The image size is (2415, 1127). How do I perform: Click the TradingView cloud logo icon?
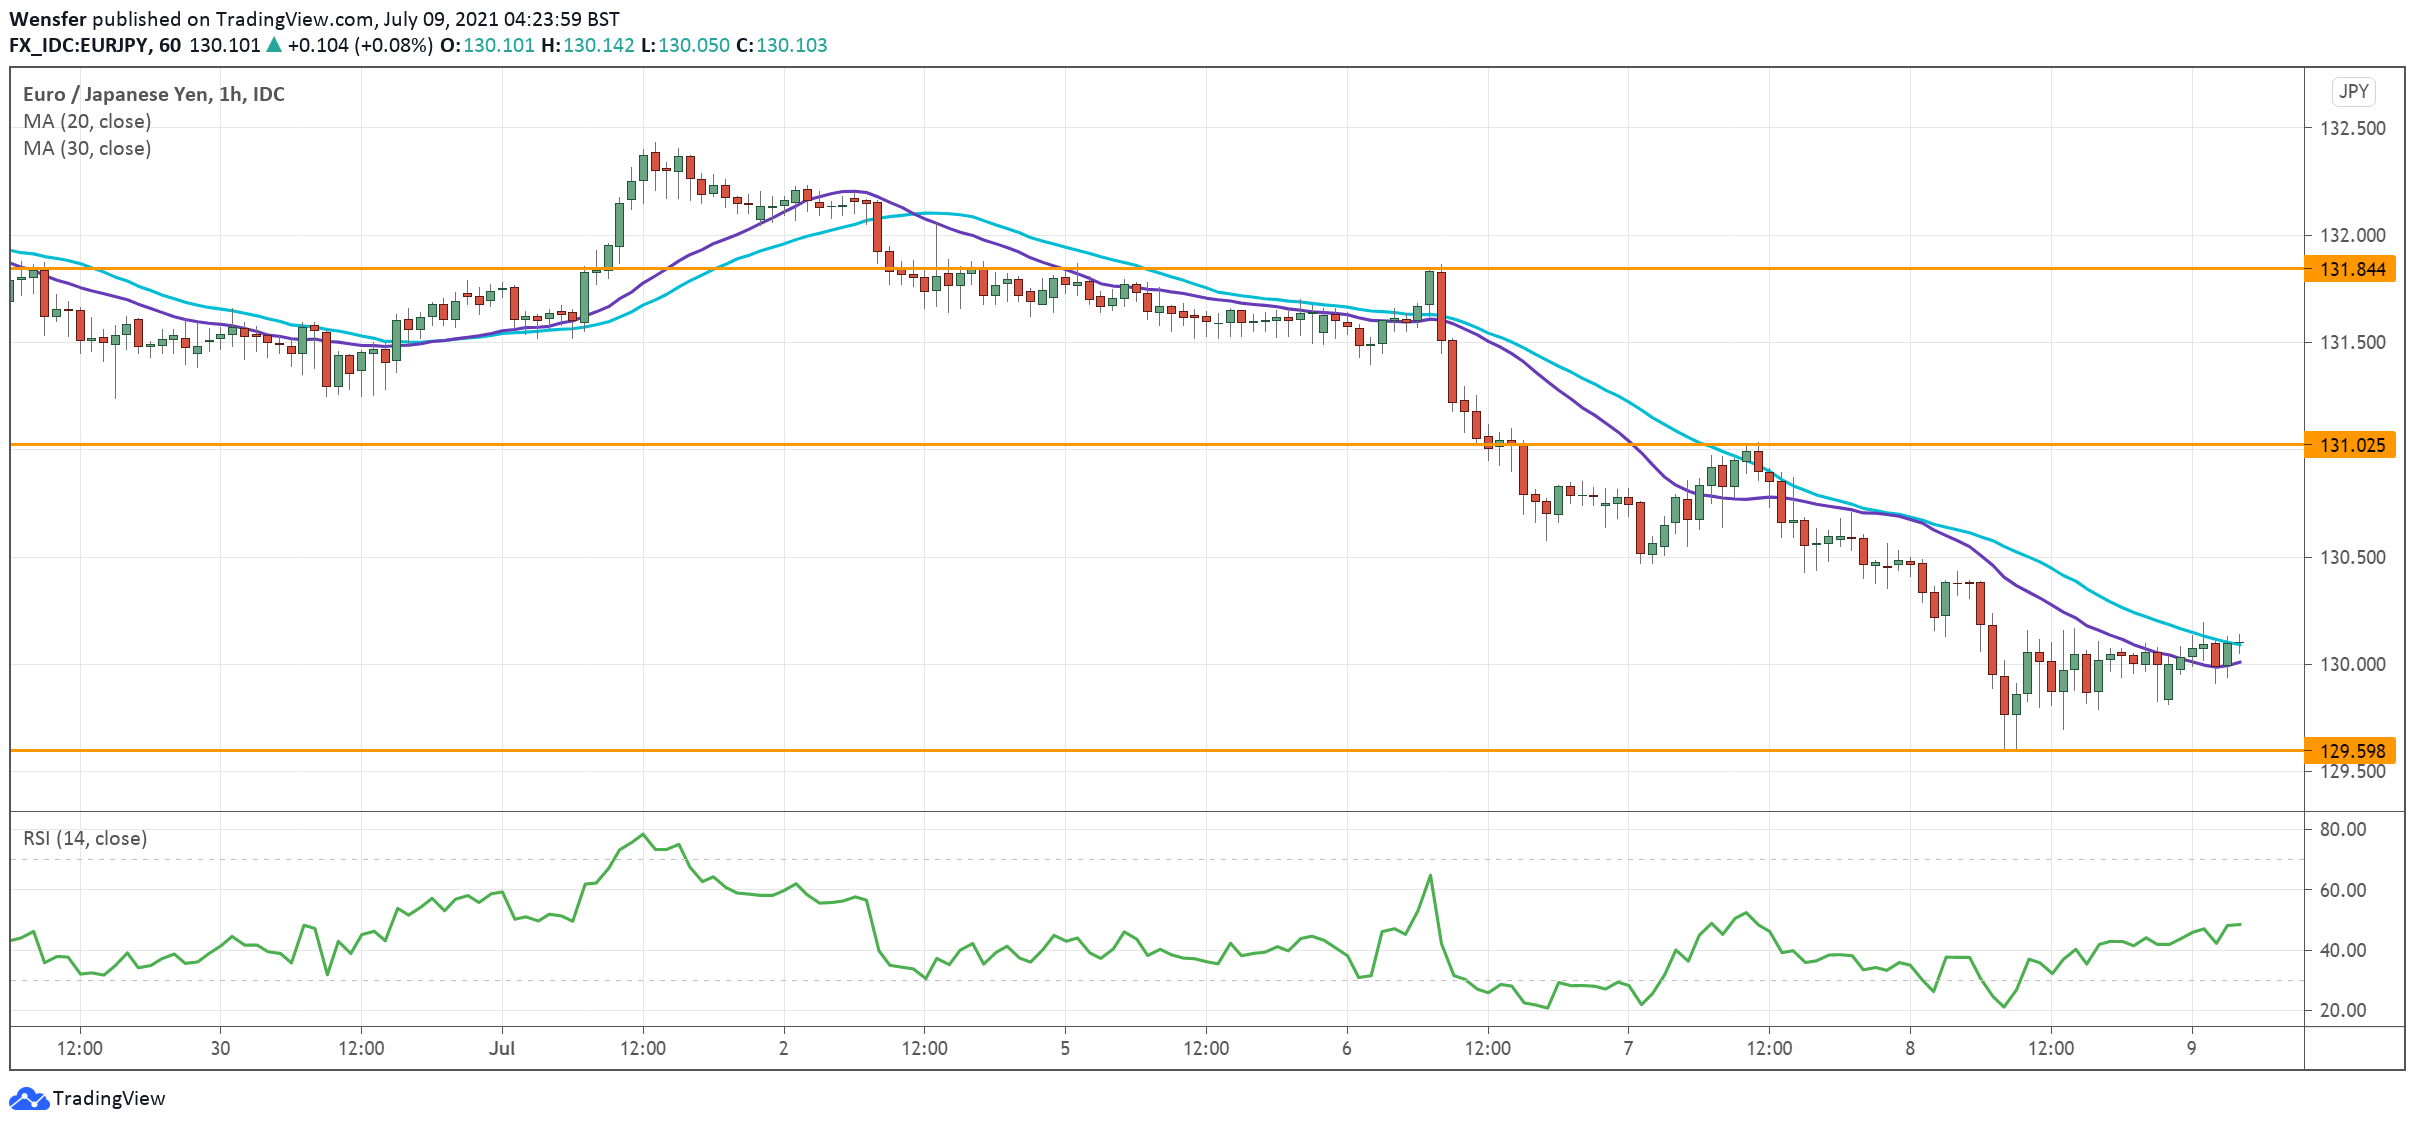27,1098
